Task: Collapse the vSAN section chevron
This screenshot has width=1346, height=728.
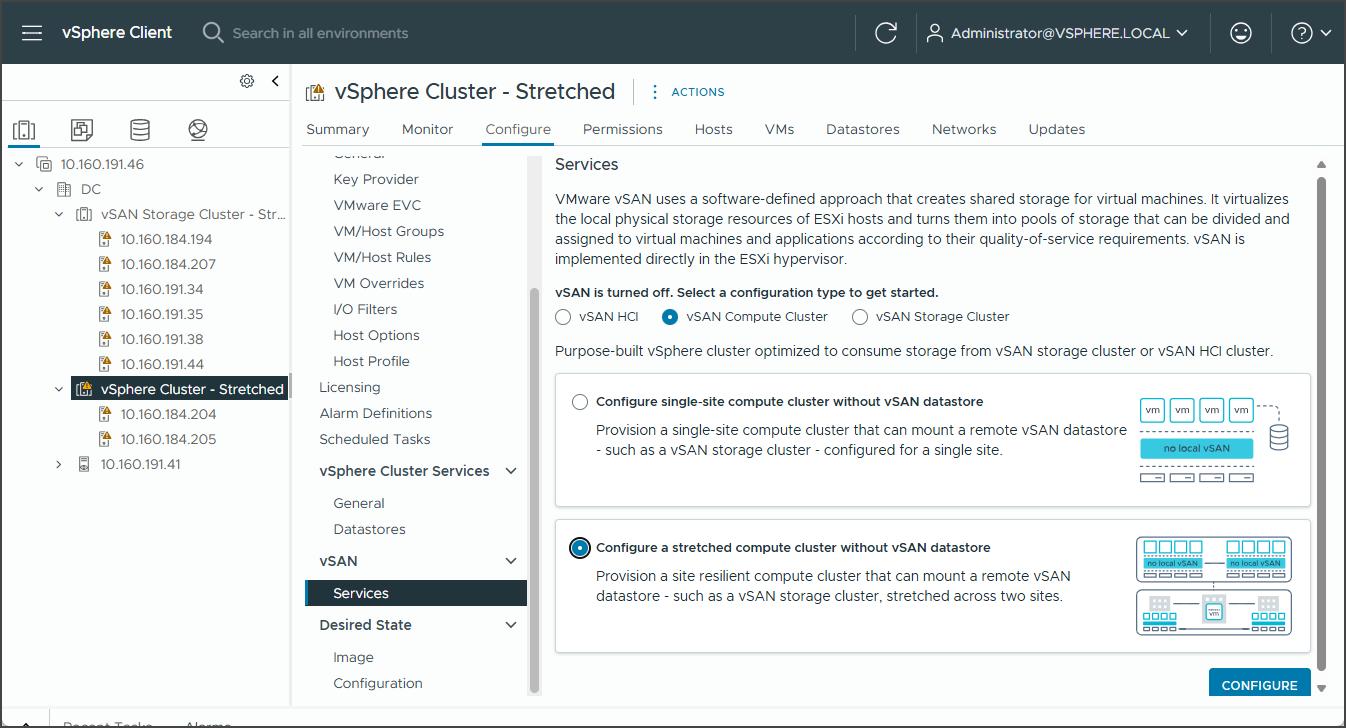Action: click(x=512, y=561)
